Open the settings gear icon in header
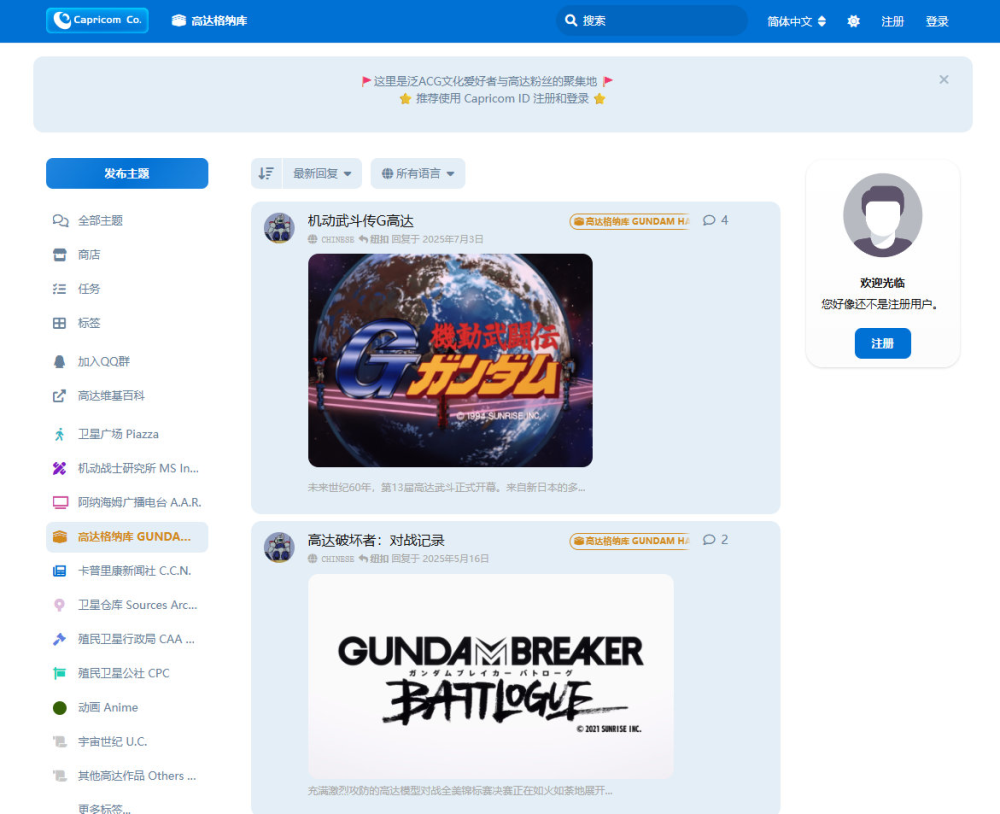Screen dimensions: 1000x814 coord(853,21)
